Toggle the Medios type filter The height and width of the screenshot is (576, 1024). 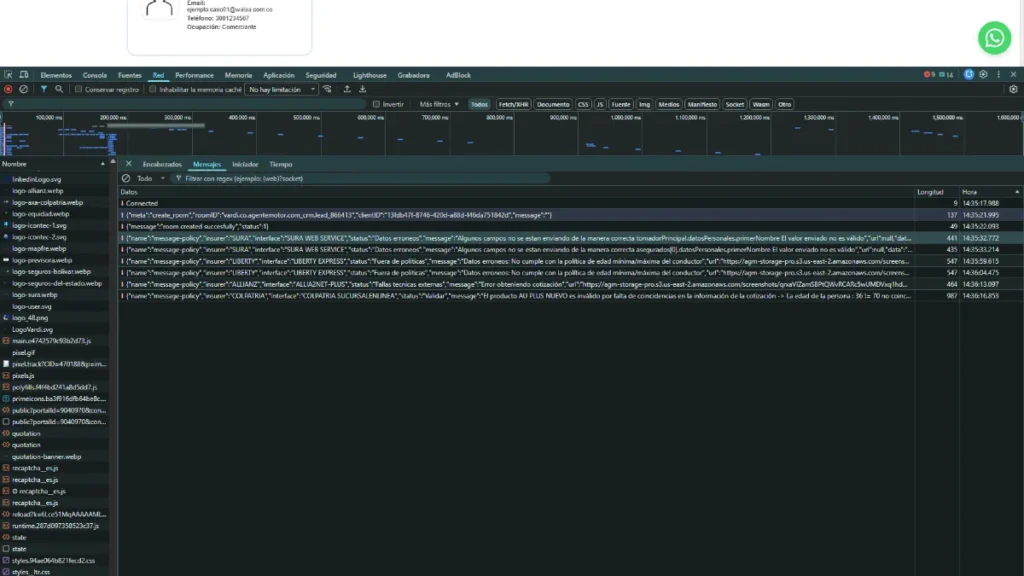tap(669, 104)
